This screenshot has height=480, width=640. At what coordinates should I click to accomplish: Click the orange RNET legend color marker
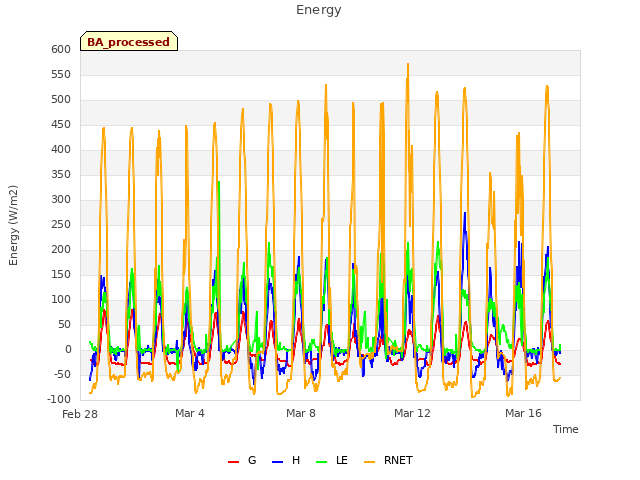369,462
